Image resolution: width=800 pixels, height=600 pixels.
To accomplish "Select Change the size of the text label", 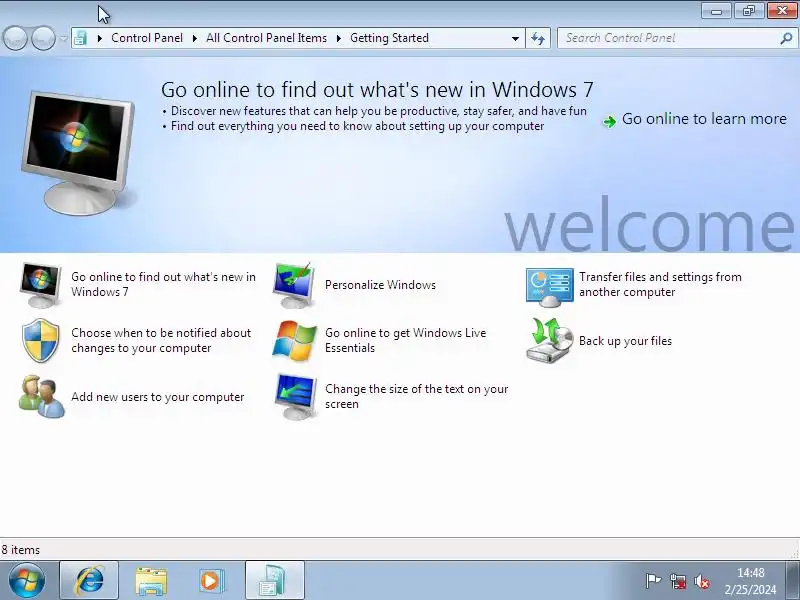I will [416, 396].
